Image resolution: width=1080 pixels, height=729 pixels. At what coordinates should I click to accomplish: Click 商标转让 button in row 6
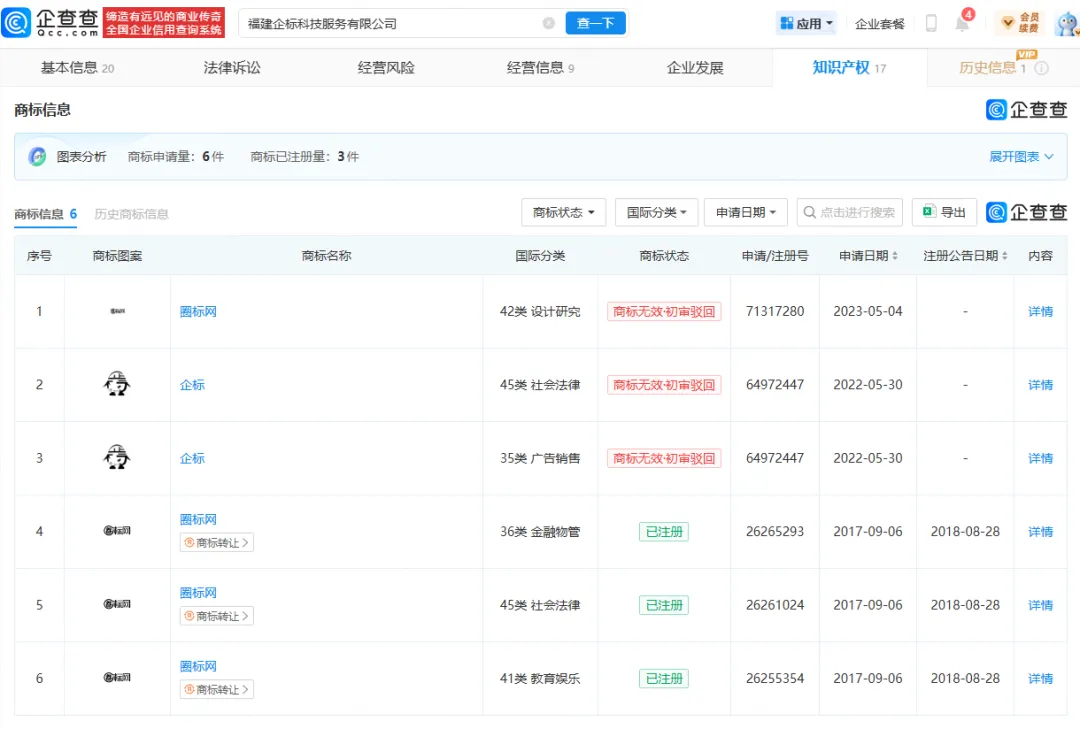tap(217, 690)
